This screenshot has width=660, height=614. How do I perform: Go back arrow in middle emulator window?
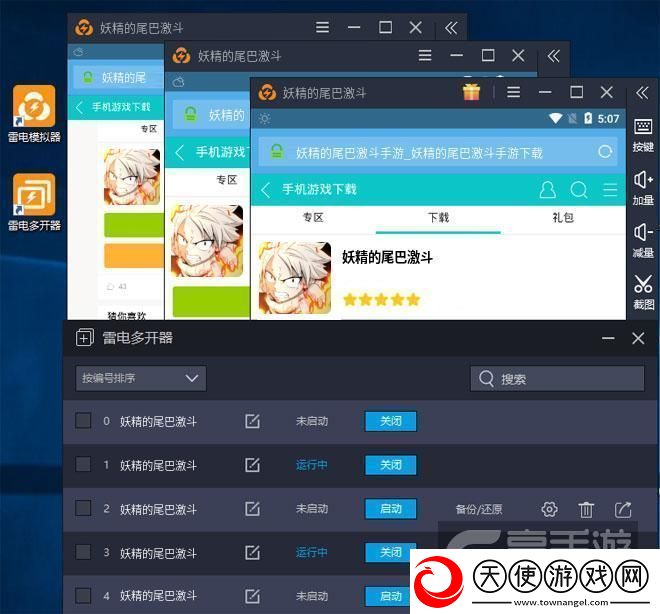pos(180,152)
